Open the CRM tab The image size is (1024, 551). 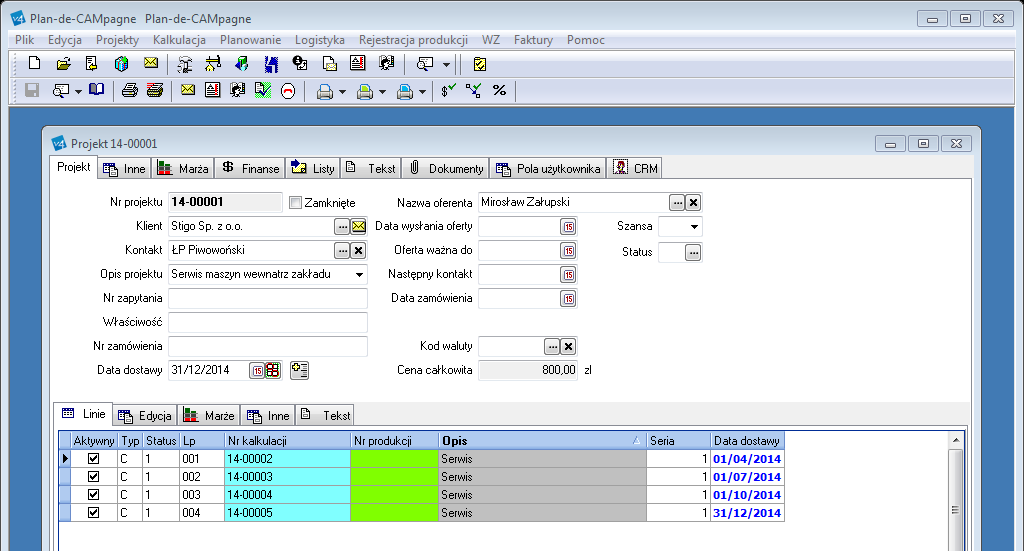(x=635, y=168)
